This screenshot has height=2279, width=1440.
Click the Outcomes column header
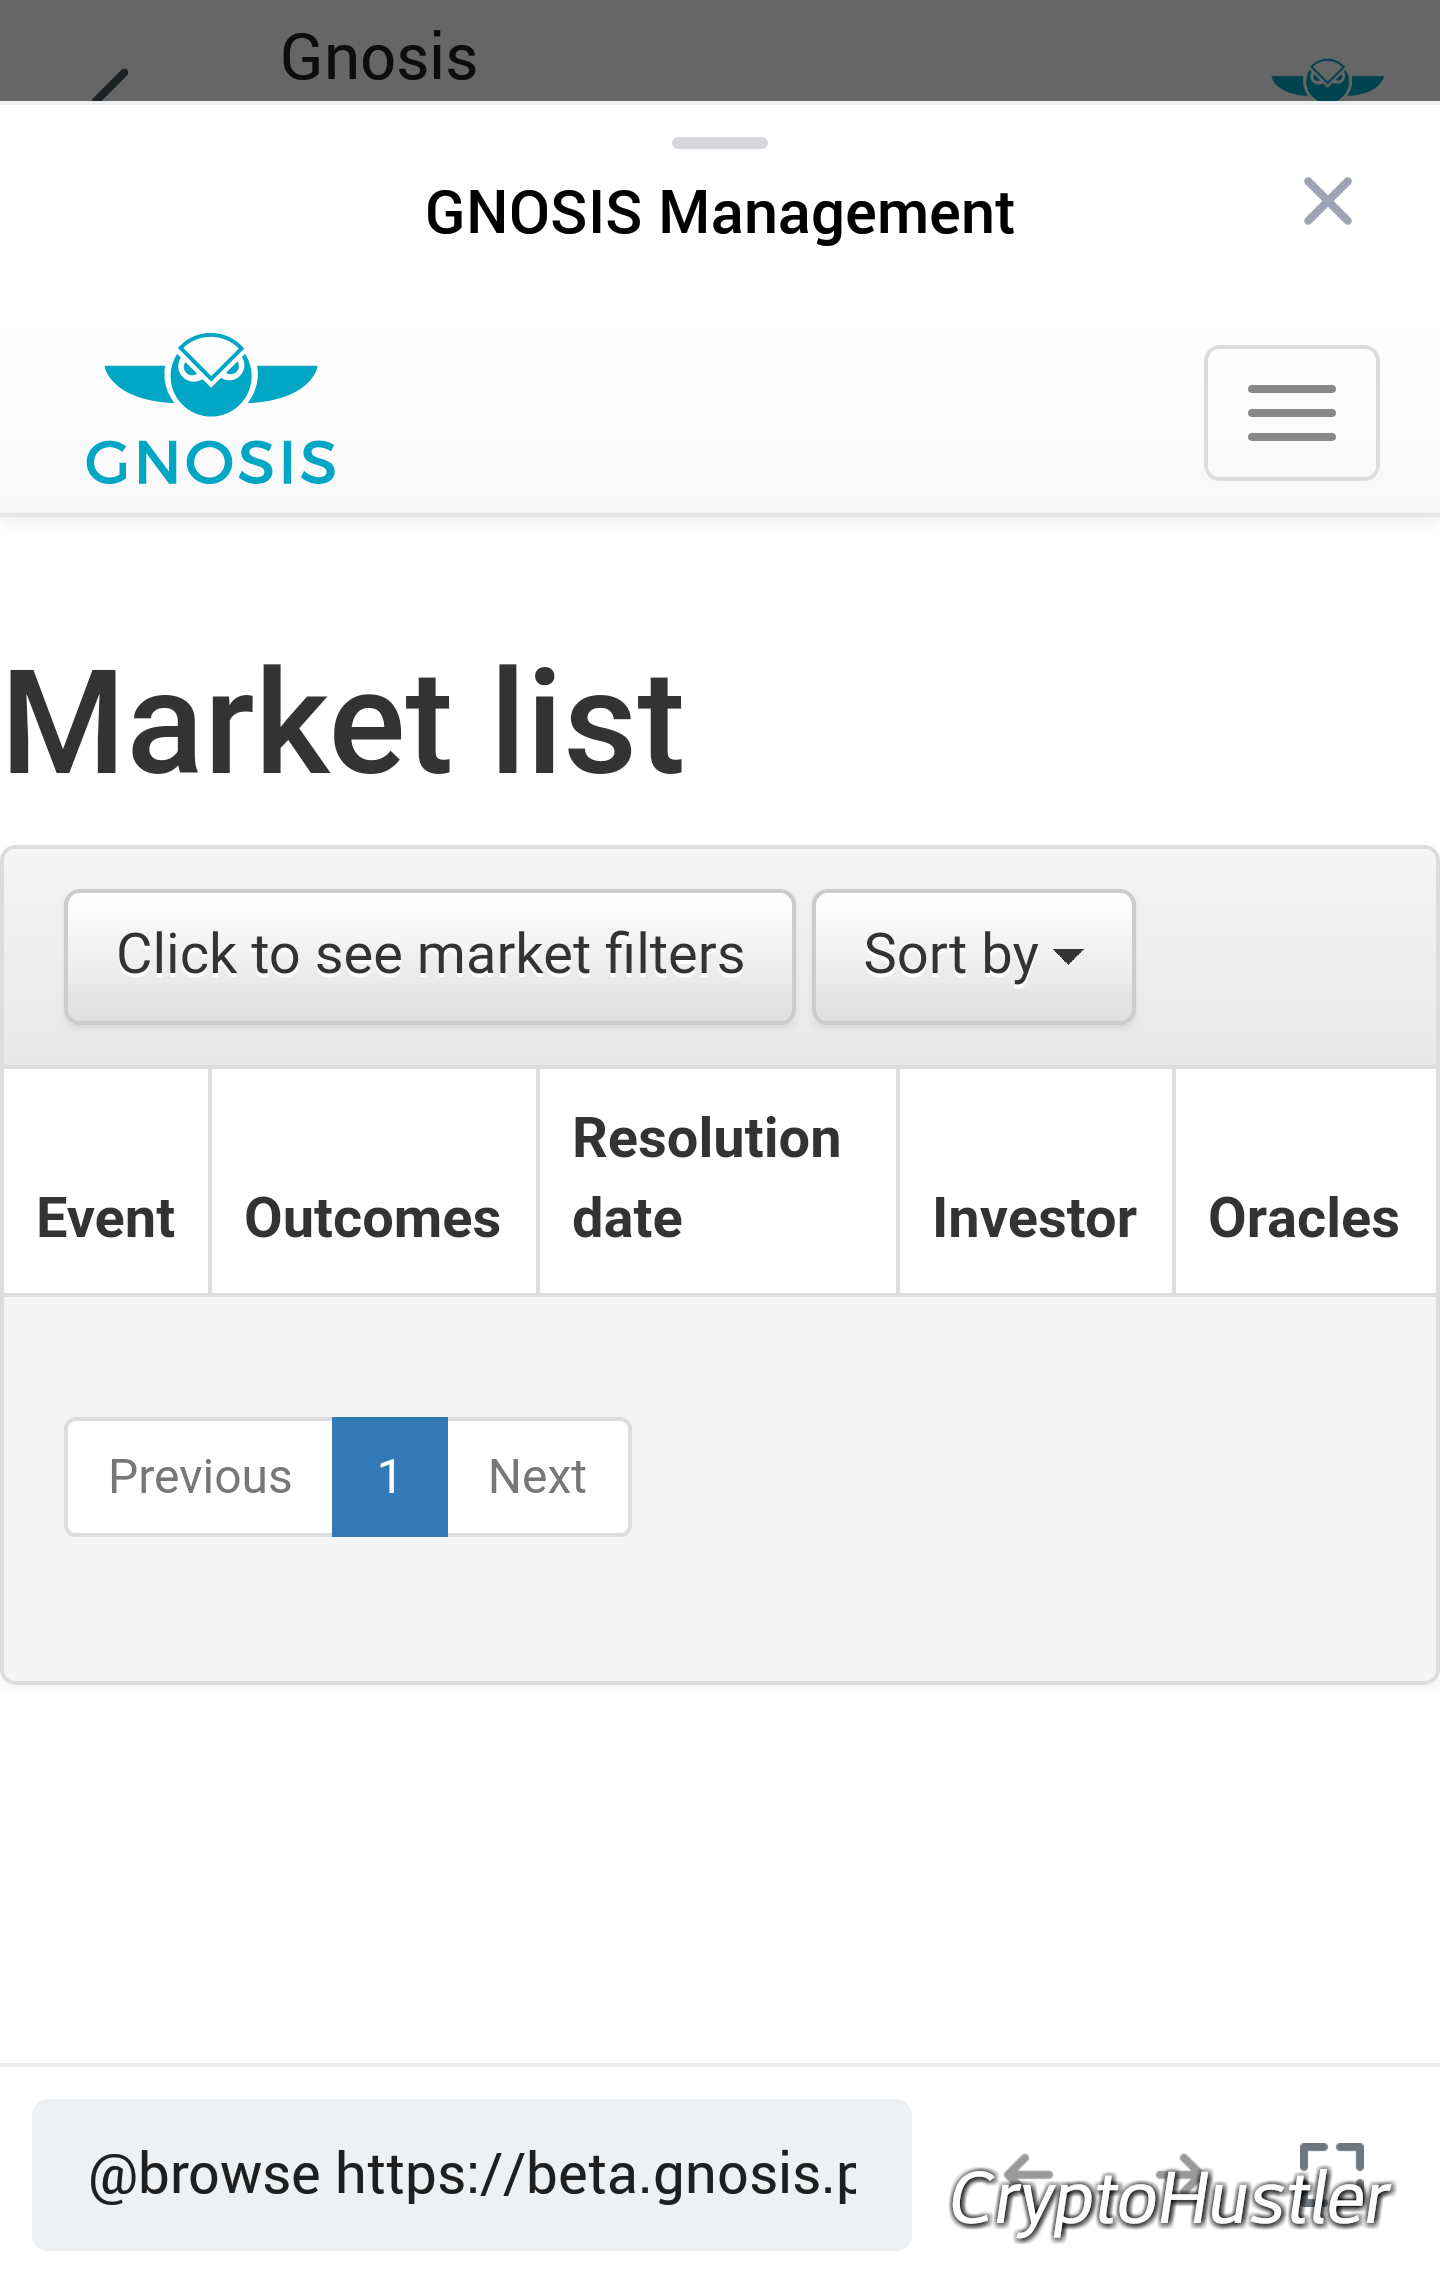373,1218
